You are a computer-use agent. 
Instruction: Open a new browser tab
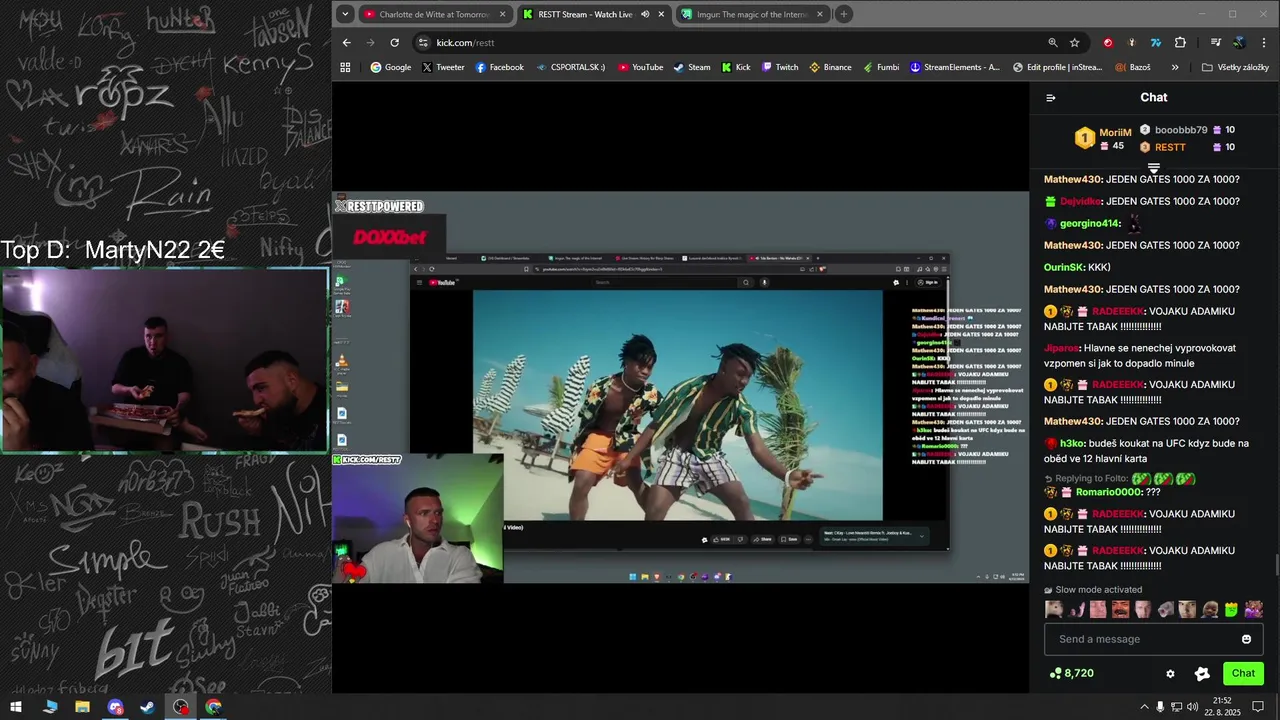tap(844, 14)
